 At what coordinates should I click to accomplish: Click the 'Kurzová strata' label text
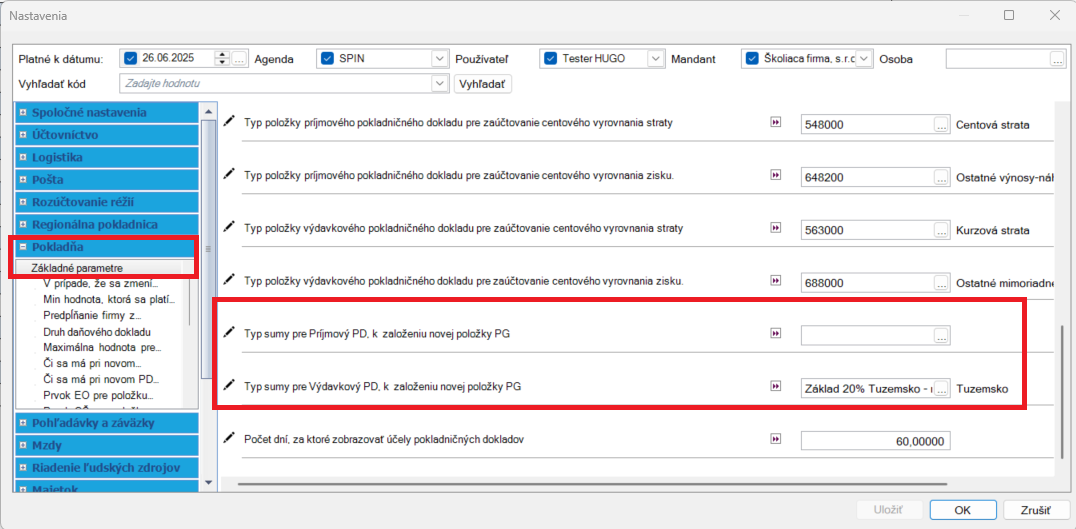(992, 230)
